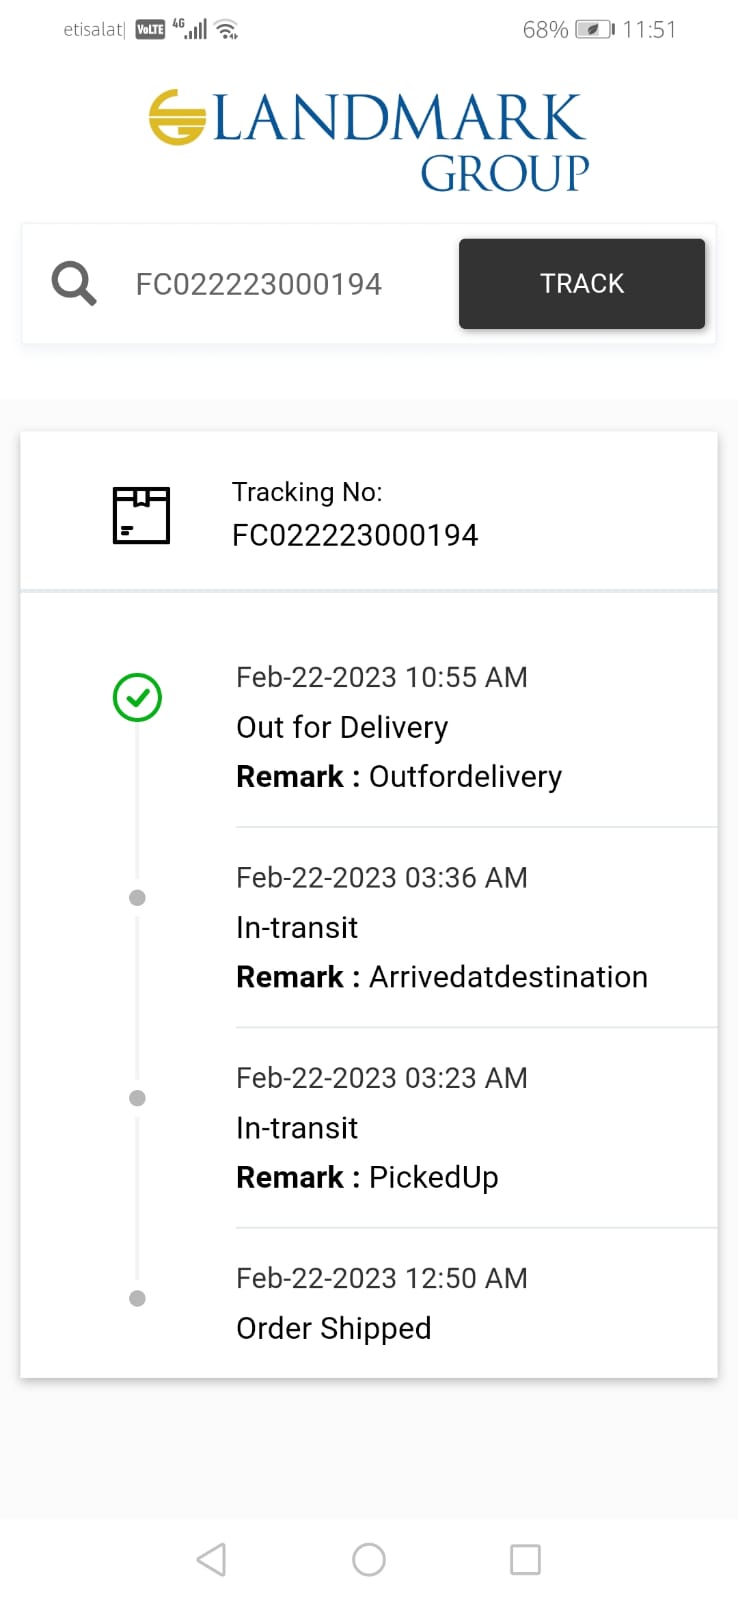Tap the battery icon in status bar

point(594,30)
